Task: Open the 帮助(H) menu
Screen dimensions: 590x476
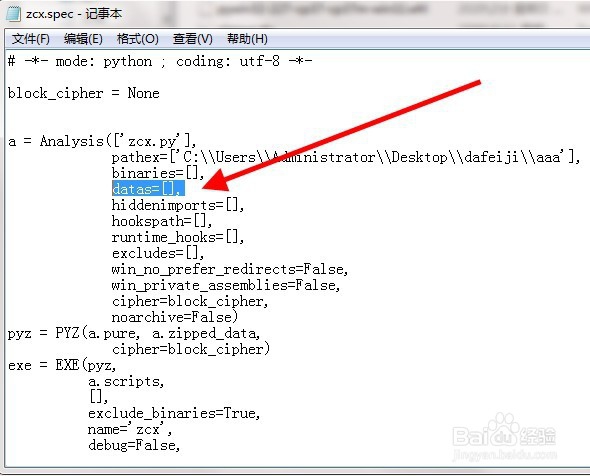Action: point(247,39)
